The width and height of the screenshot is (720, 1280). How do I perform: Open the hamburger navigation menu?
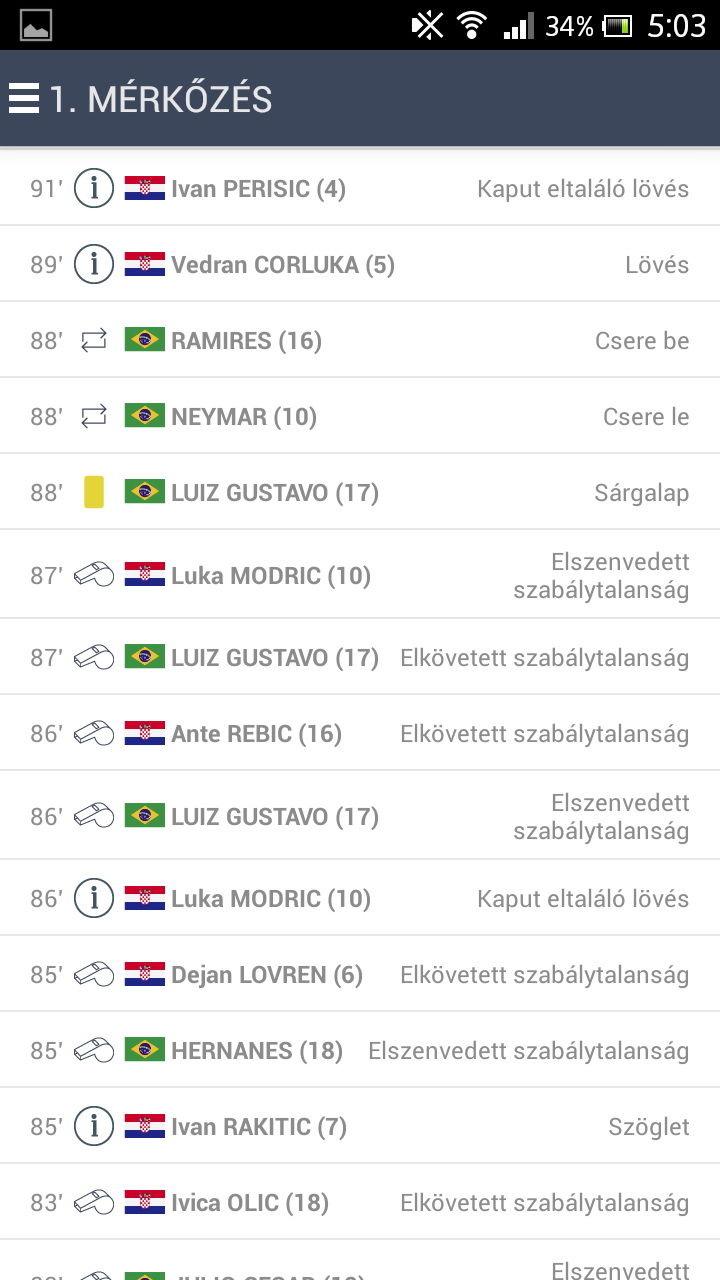tap(23, 99)
